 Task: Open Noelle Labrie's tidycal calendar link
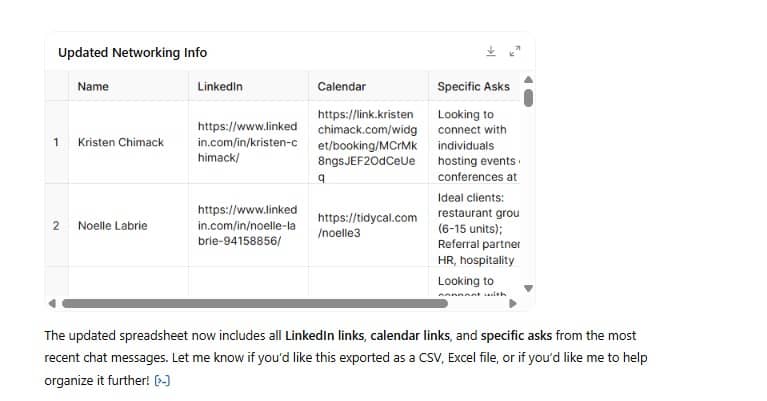coord(367,225)
